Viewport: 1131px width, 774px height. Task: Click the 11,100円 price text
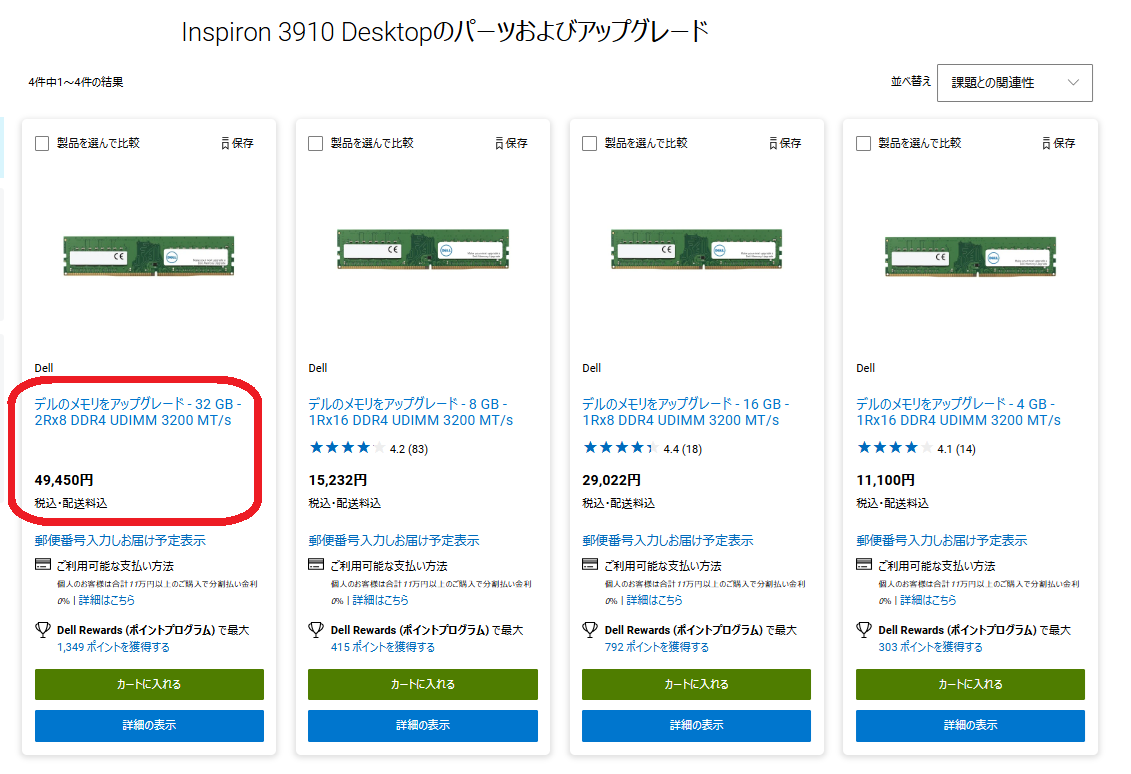click(x=886, y=480)
